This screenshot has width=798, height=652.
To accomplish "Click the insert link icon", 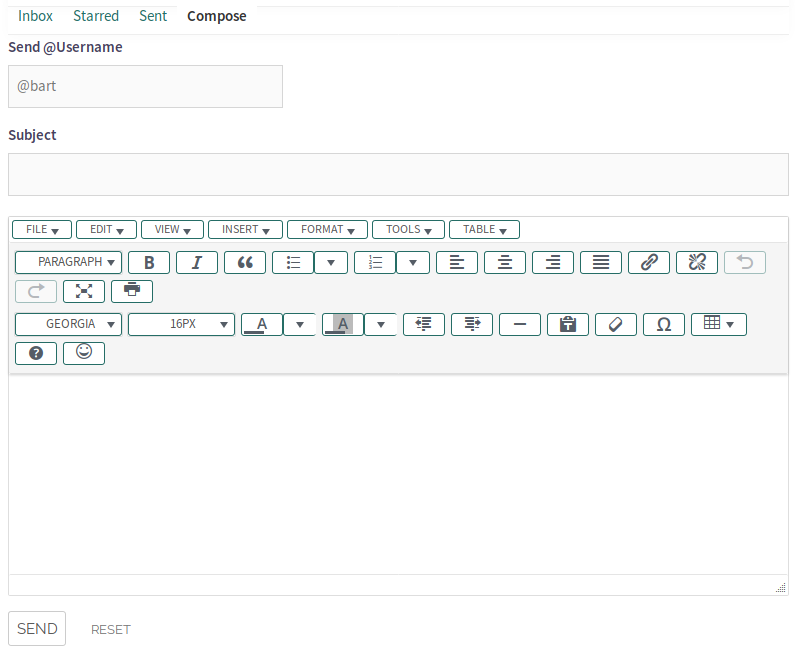I will coord(649,262).
